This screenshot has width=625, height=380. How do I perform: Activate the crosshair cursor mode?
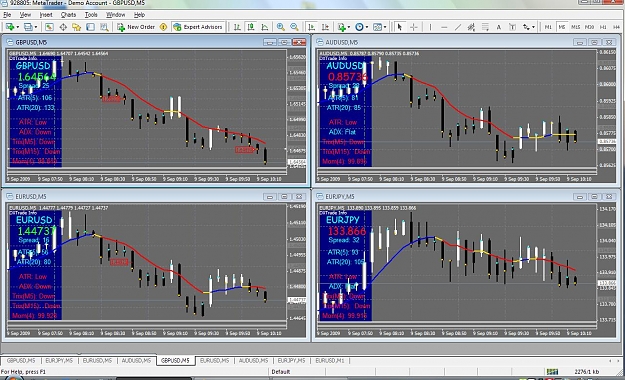coord(414,27)
